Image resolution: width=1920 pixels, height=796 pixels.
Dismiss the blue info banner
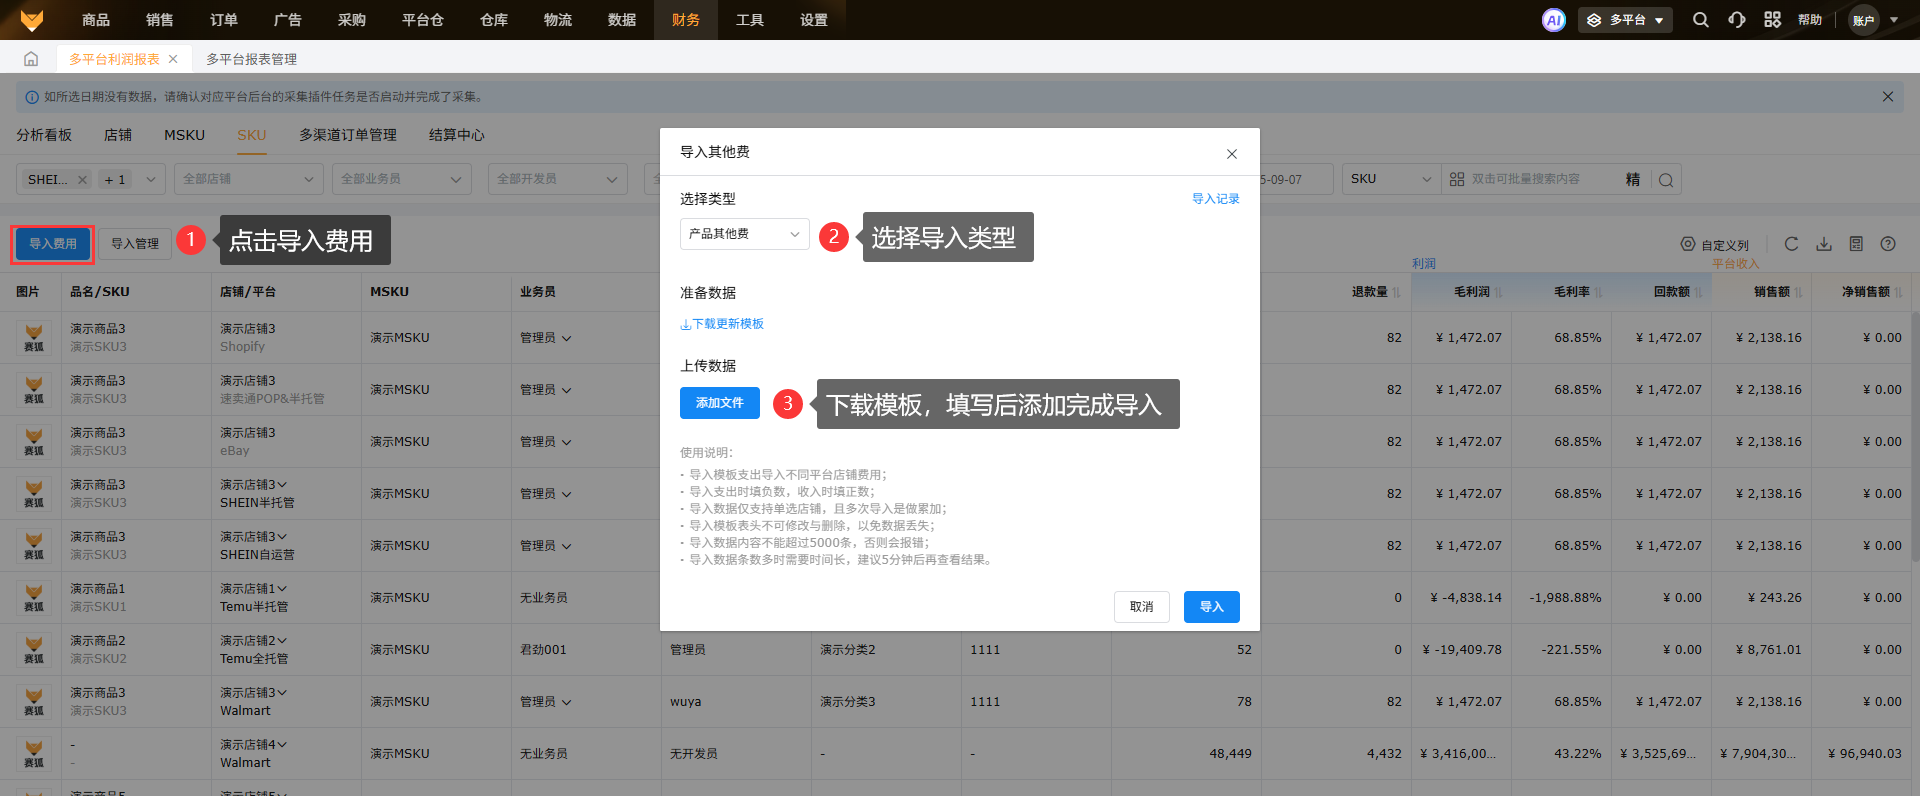click(x=1888, y=97)
